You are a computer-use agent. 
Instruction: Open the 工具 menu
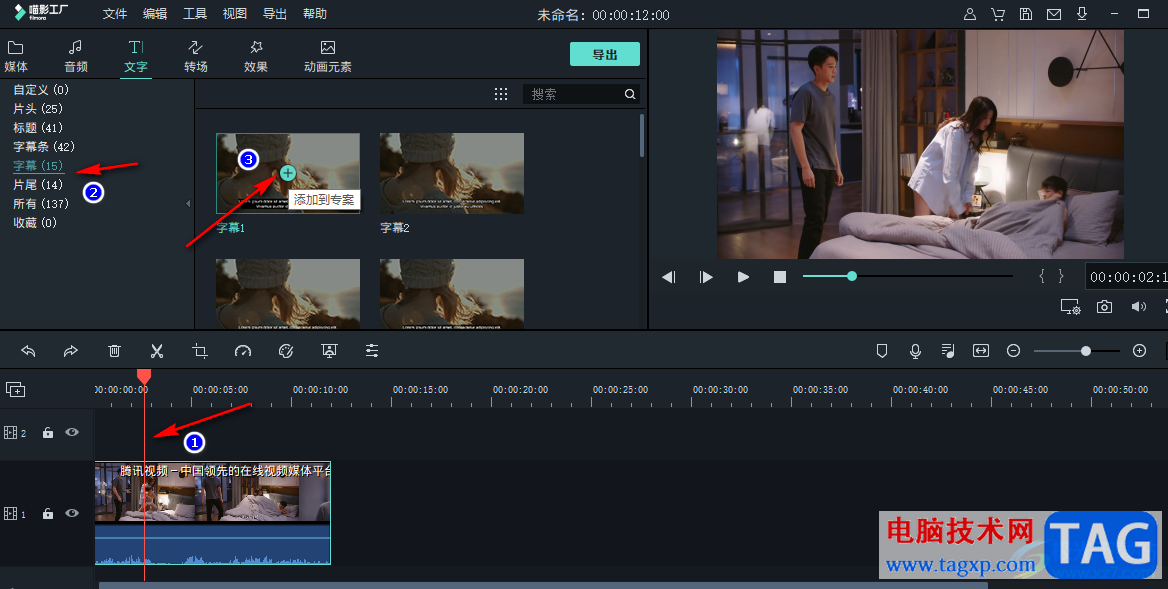pyautogui.click(x=195, y=14)
